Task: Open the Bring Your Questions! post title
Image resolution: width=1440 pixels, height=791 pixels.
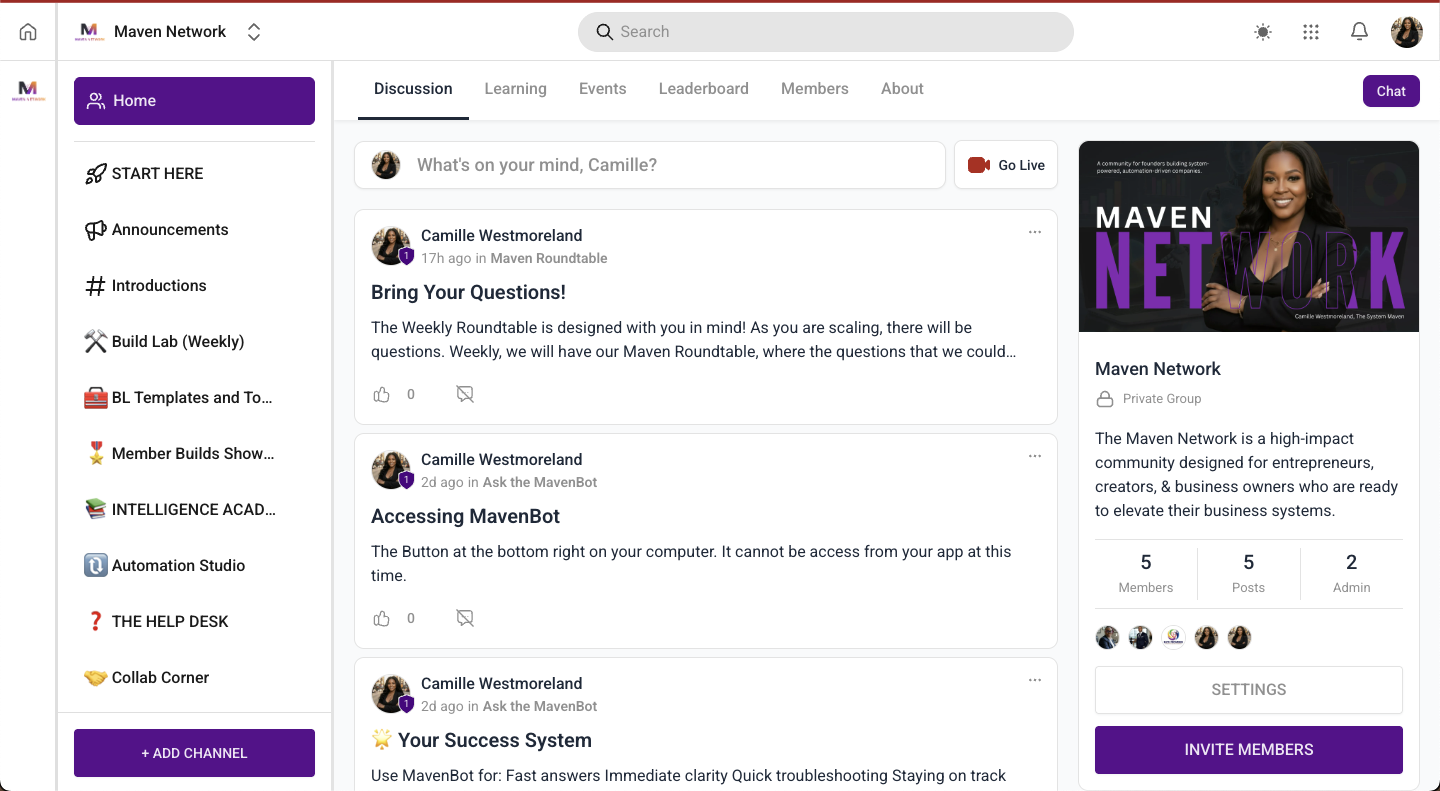Action: tap(468, 293)
